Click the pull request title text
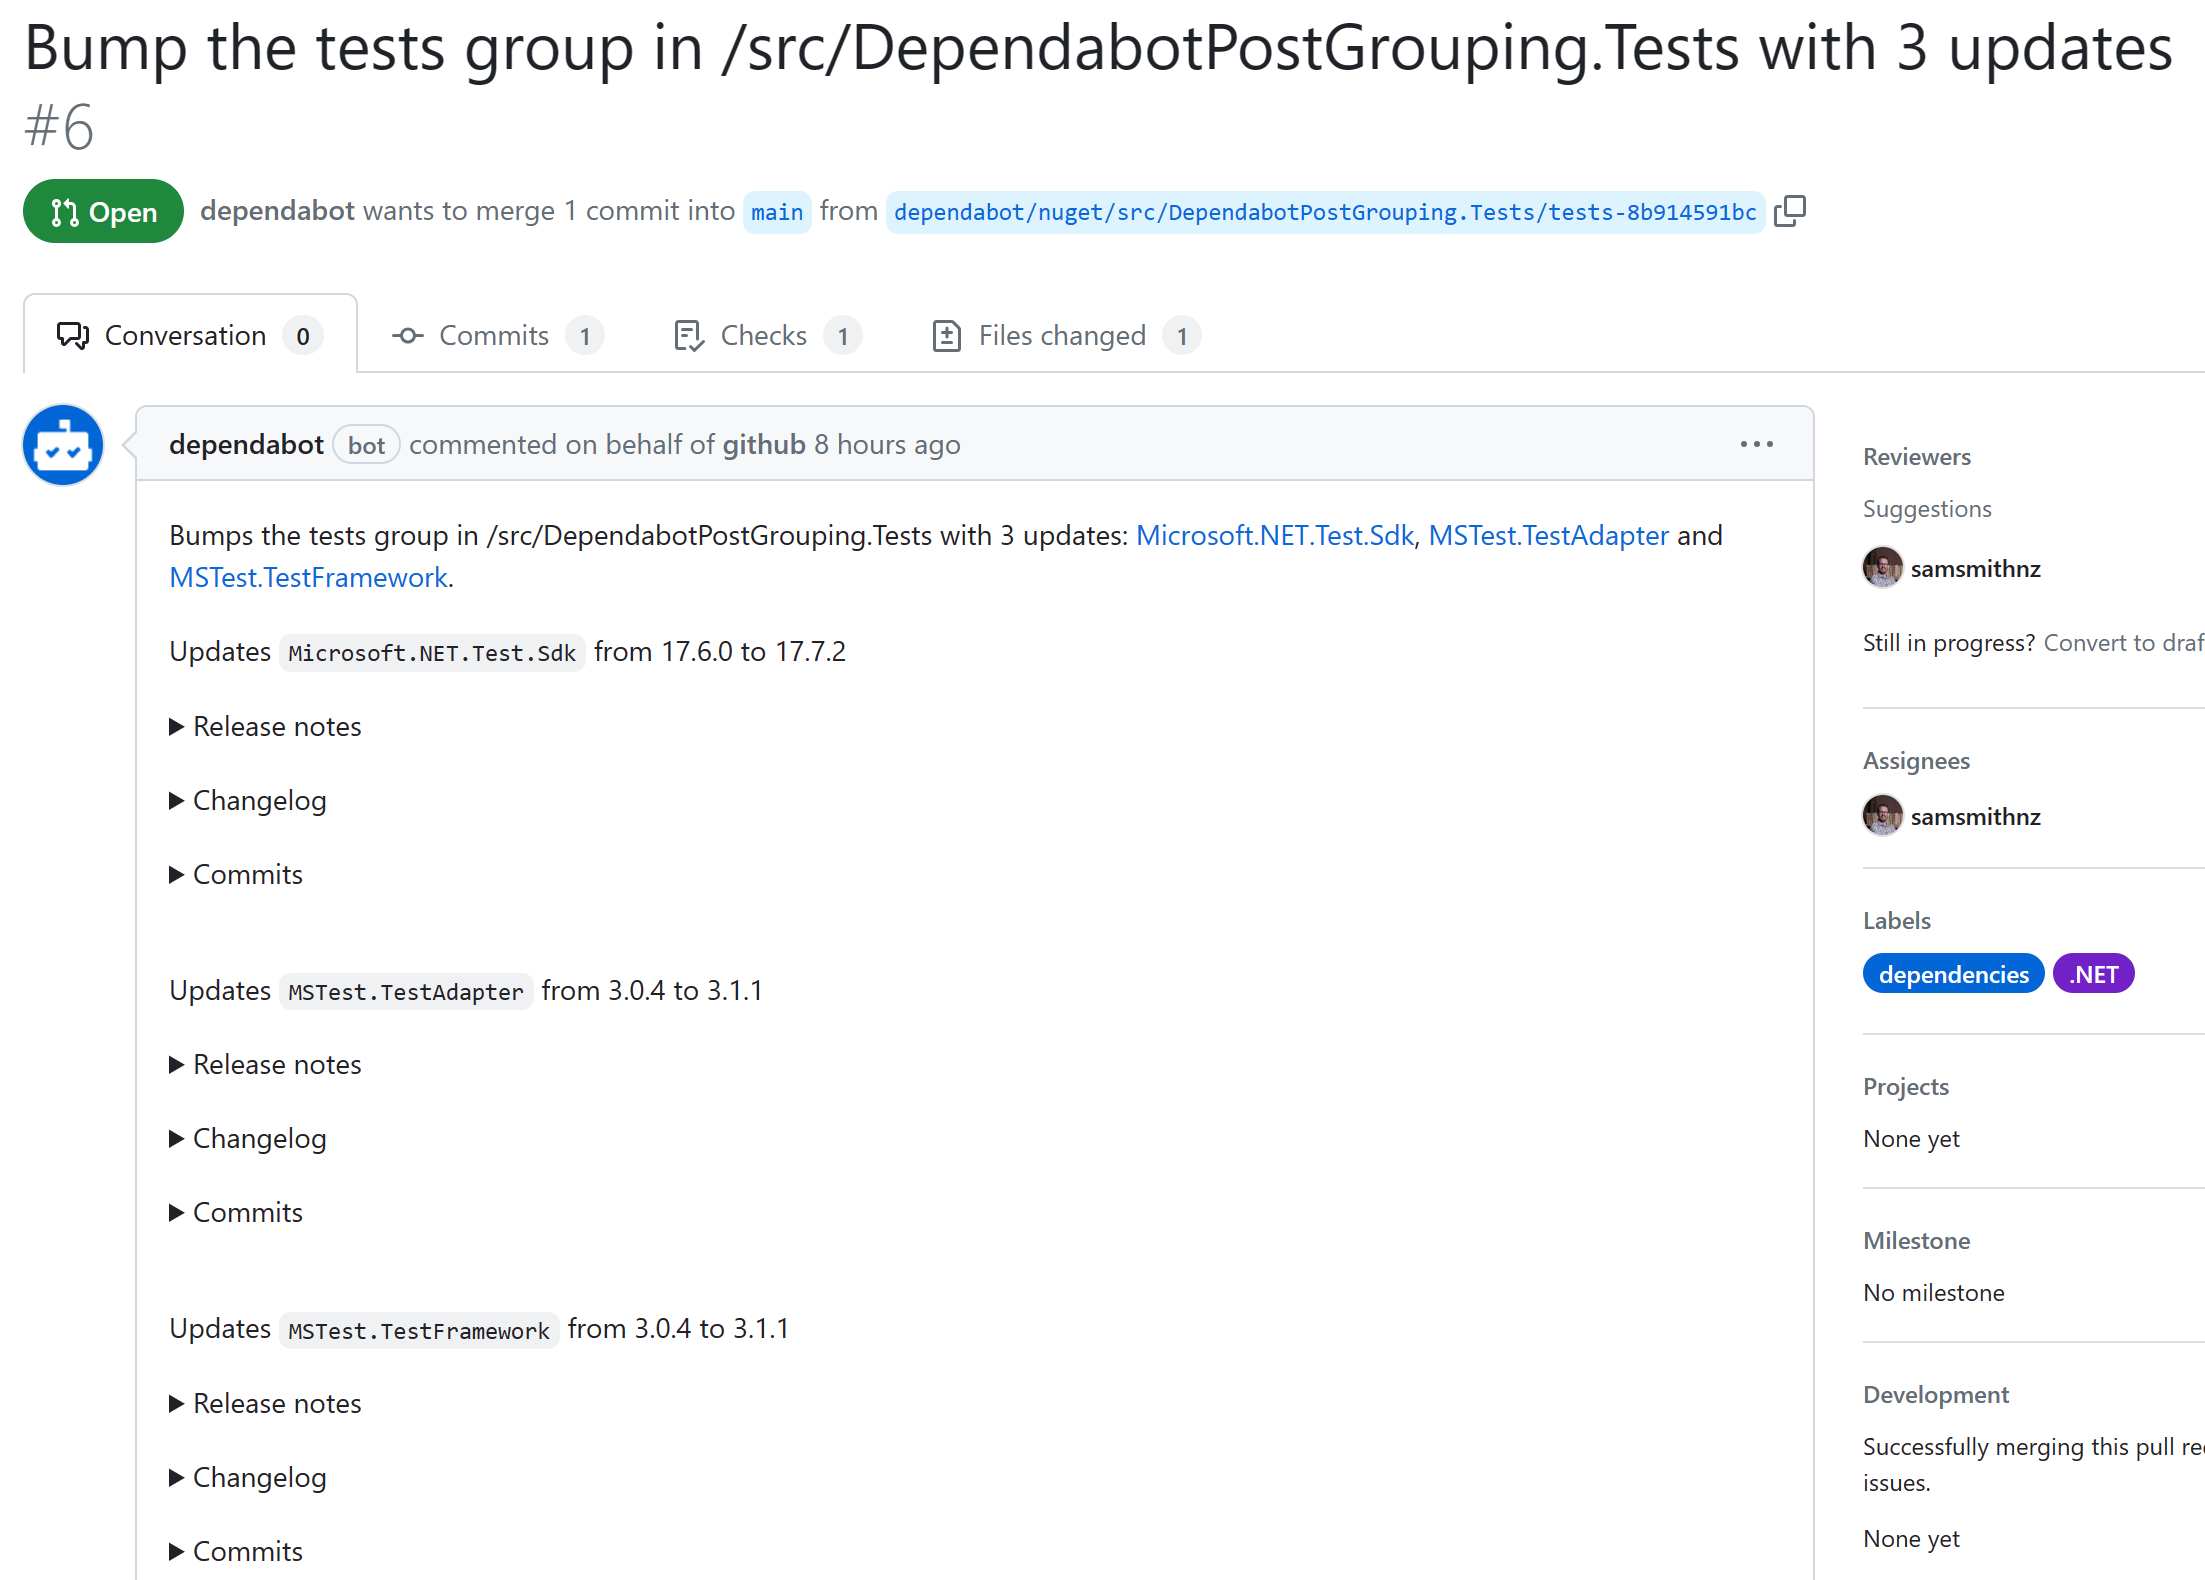This screenshot has height=1580, width=2205. coord(1098,47)
